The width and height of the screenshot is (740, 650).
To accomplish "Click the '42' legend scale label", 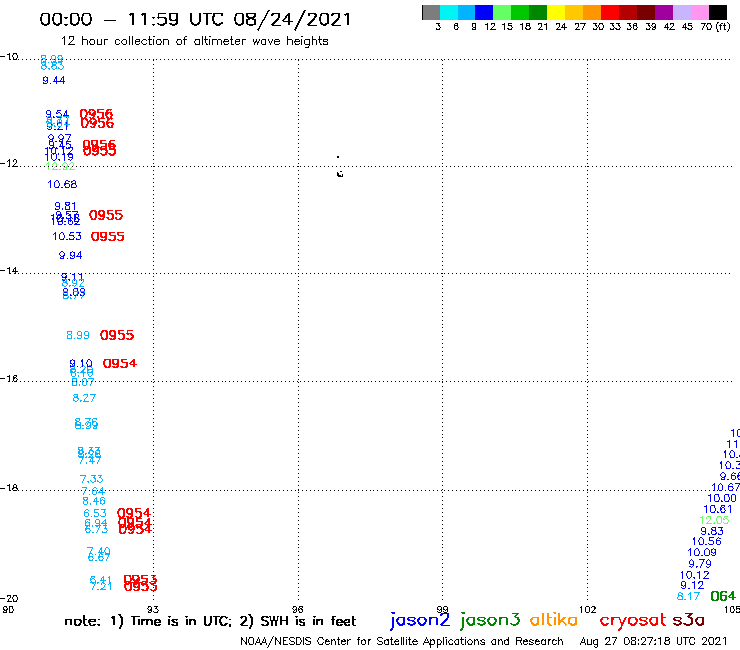I will tap(669, 27).
